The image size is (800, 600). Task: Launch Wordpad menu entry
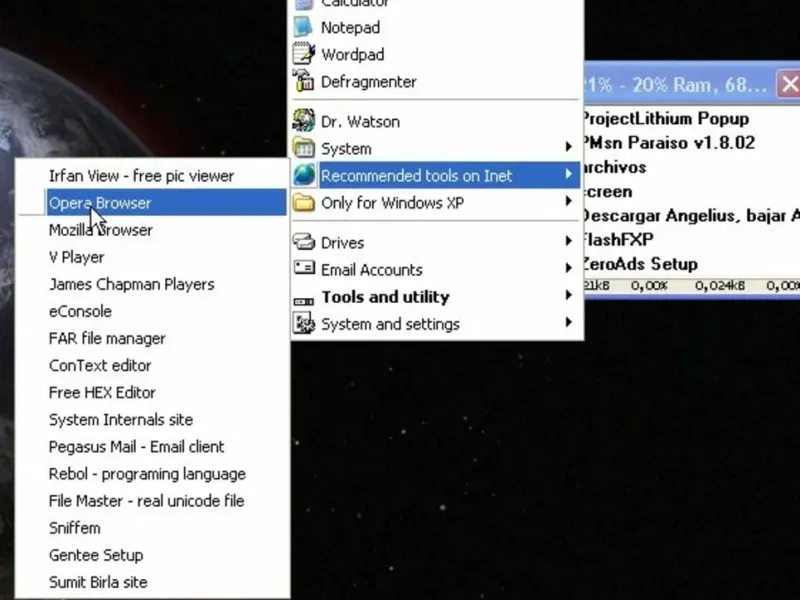coord(437,55)
